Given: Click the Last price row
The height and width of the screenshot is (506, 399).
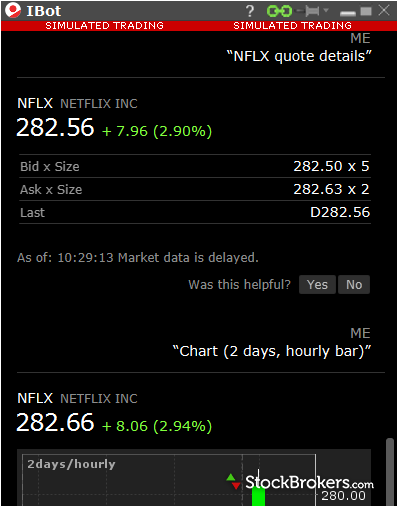Looking at the screenshot, I should 195,212.
